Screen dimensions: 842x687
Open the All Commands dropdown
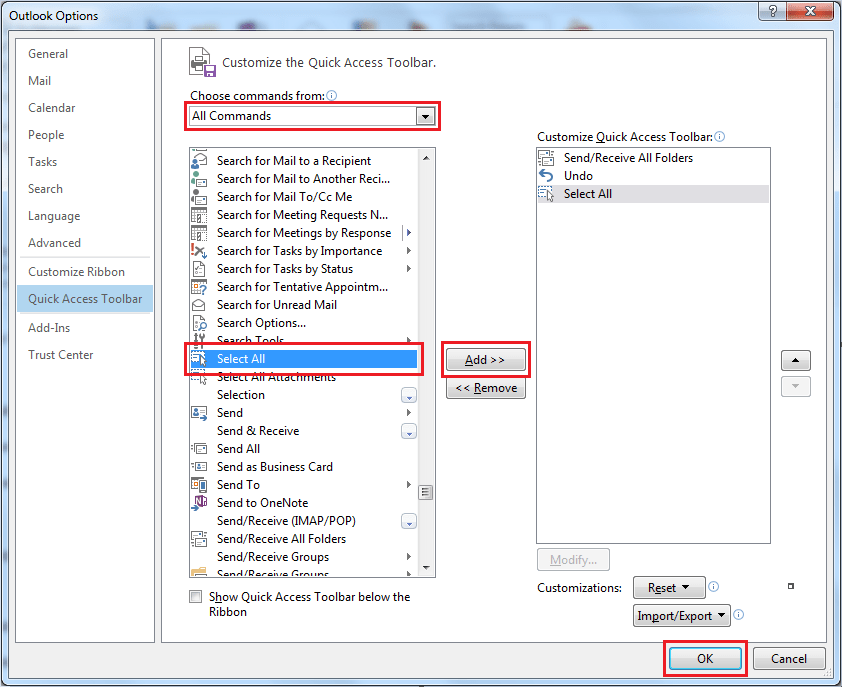click(425, 115)
